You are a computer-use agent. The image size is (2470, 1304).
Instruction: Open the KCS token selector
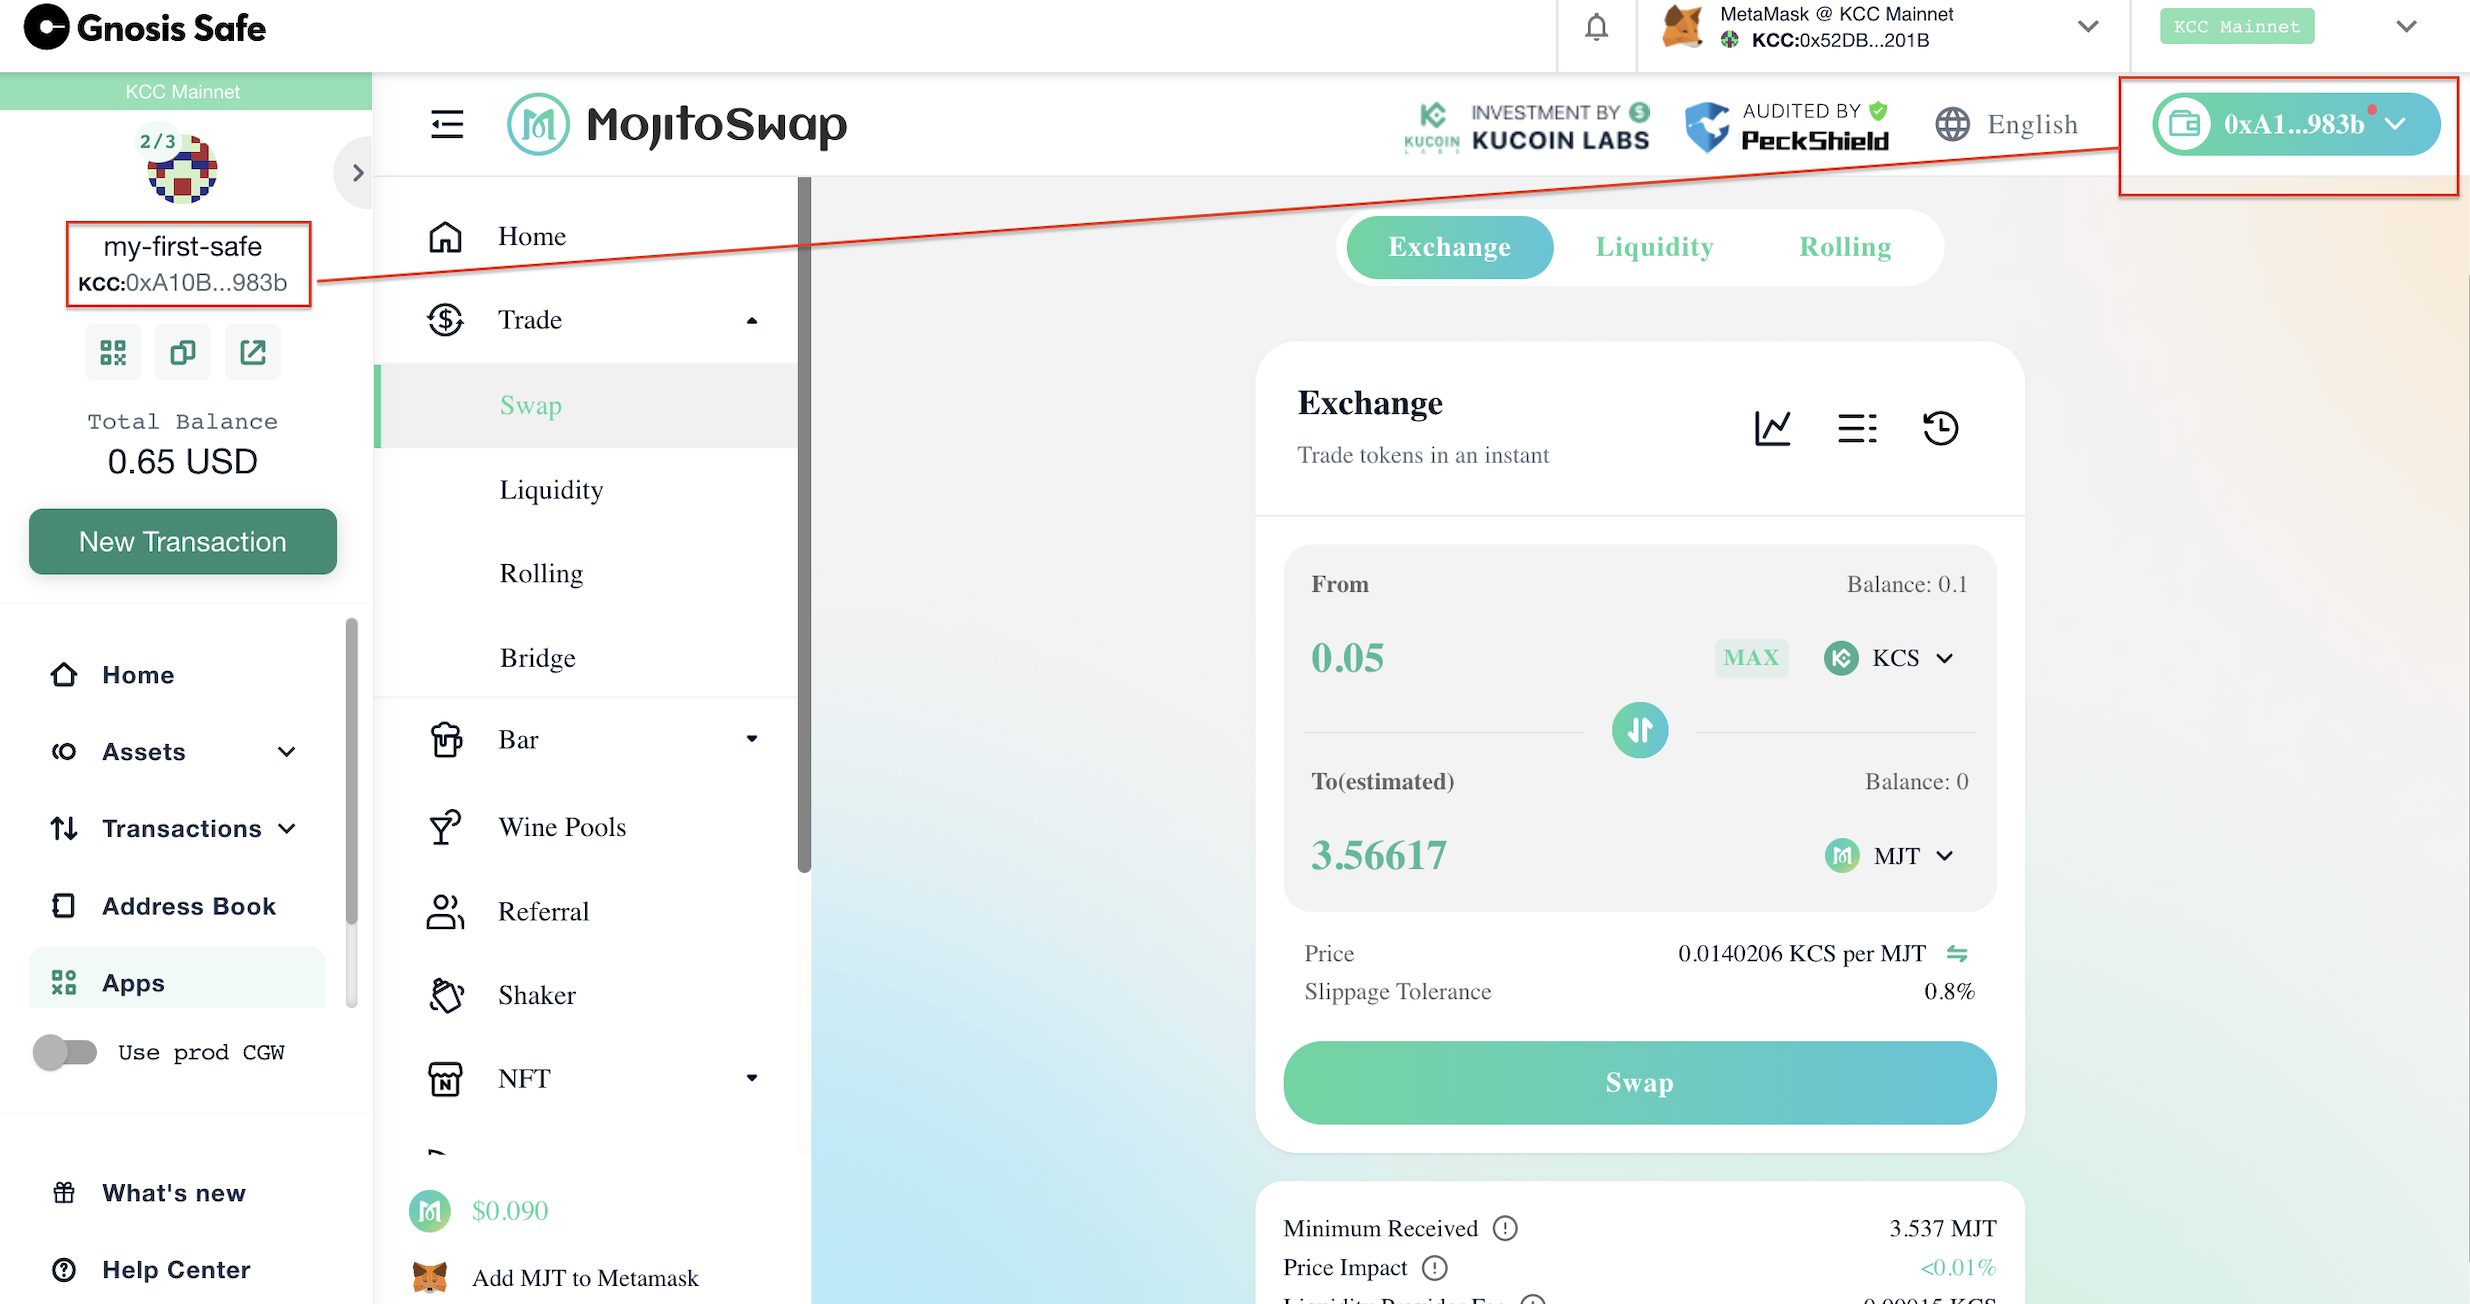click(x=1889, y=658)
